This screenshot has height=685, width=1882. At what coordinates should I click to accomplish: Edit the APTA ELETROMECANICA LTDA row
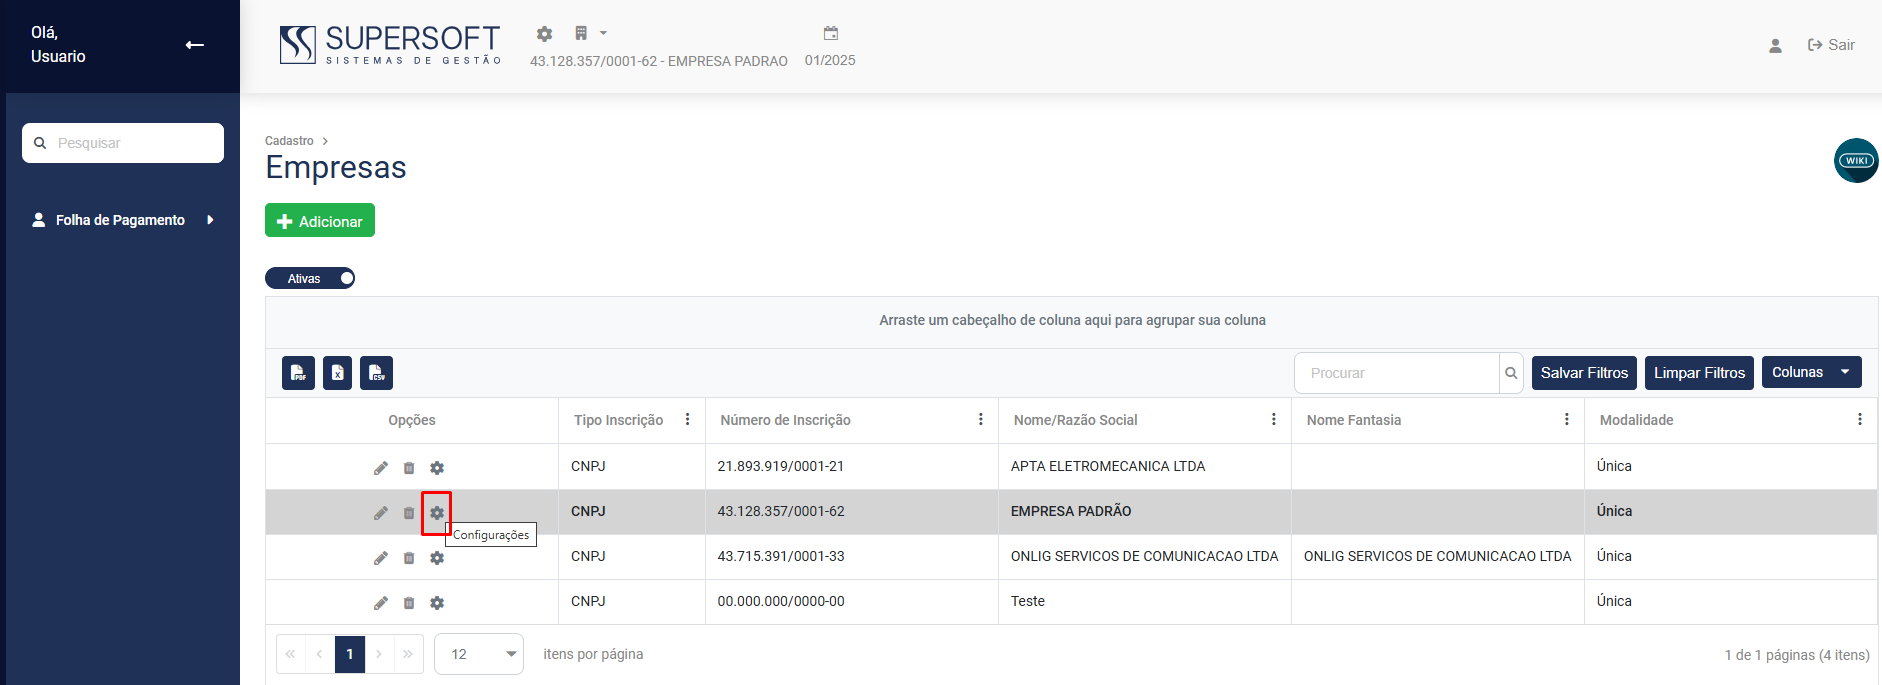click(381, 468)
